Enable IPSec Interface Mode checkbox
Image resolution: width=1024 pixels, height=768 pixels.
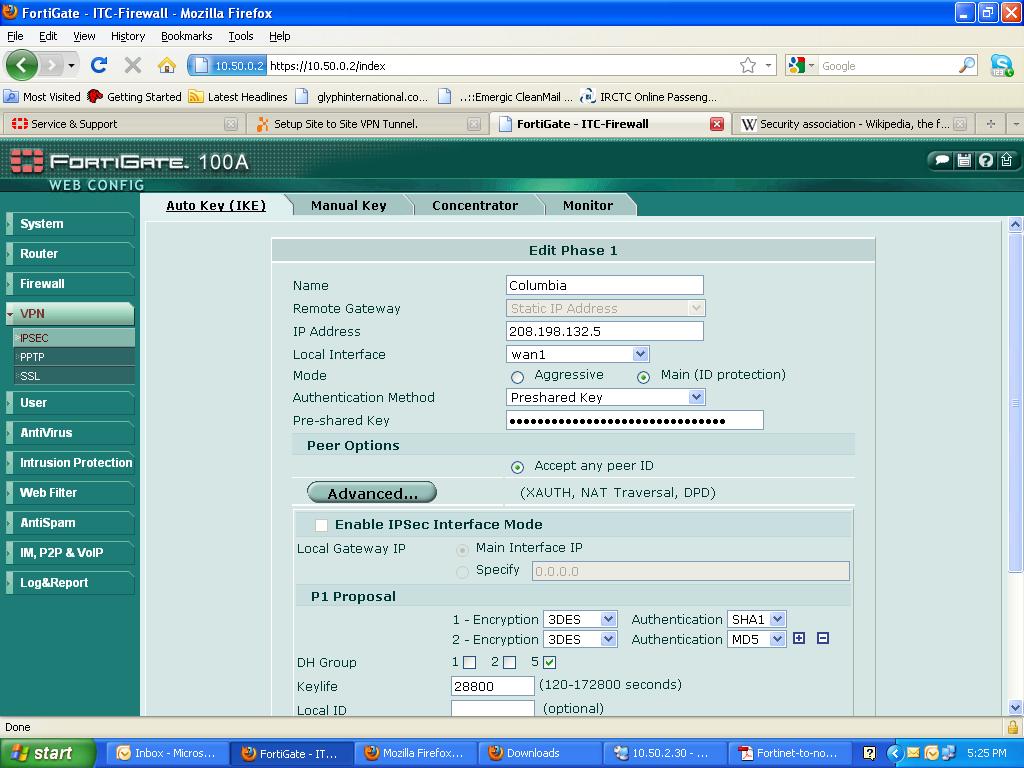click(321, 525)
